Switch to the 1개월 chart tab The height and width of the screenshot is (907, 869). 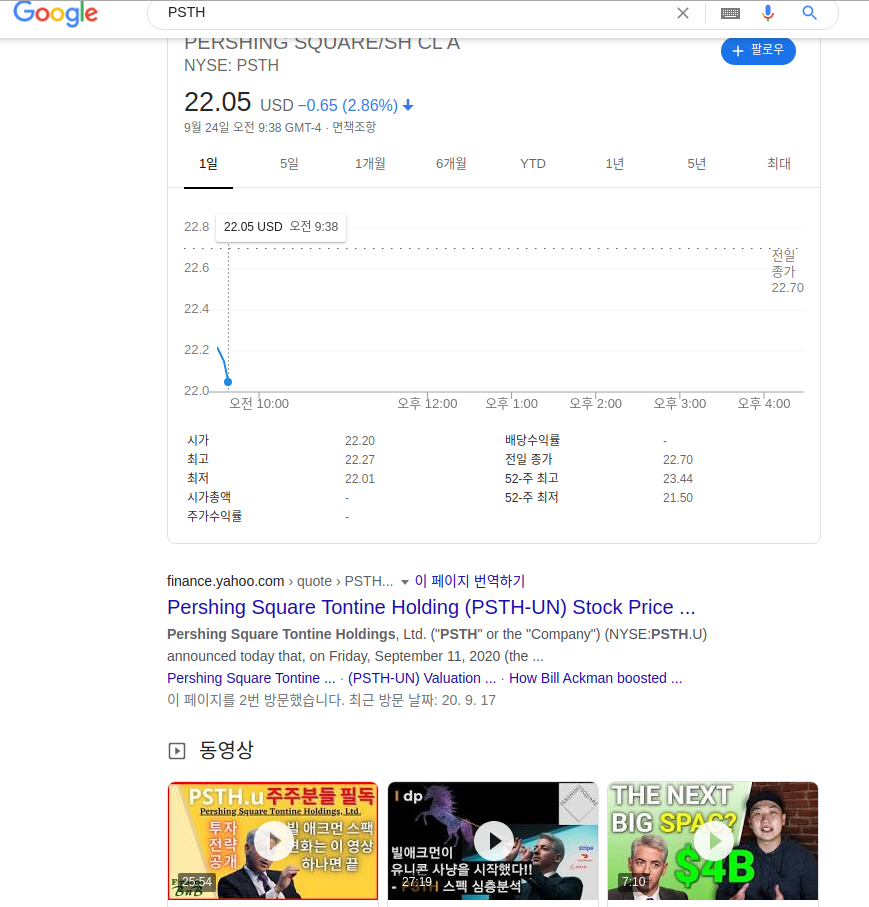(x=370, y=164)
